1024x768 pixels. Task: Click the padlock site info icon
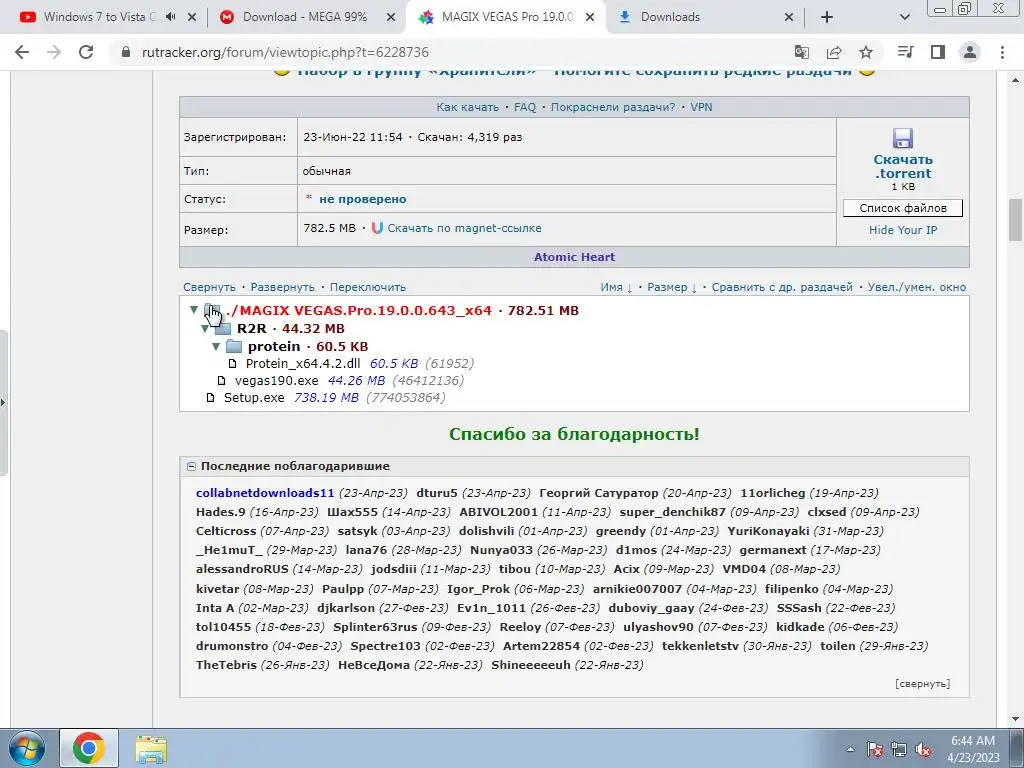pyautogui.click(x=126, y=52)
